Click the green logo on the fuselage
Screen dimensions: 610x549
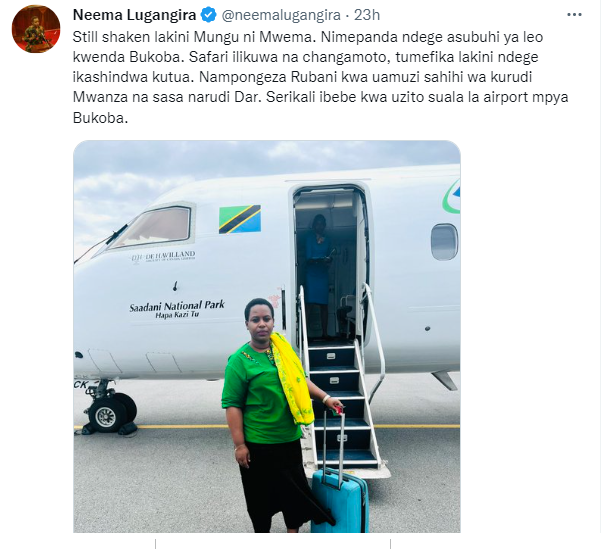[x=452, y=196]
